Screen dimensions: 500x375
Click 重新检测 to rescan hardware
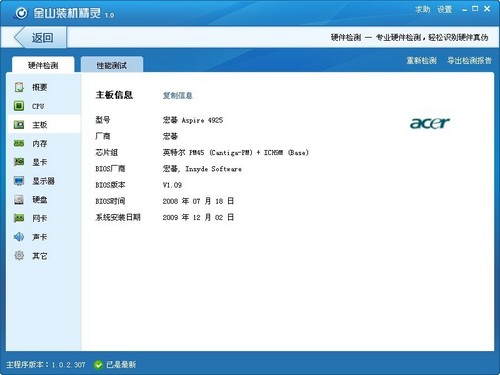(x=421, y=60)
